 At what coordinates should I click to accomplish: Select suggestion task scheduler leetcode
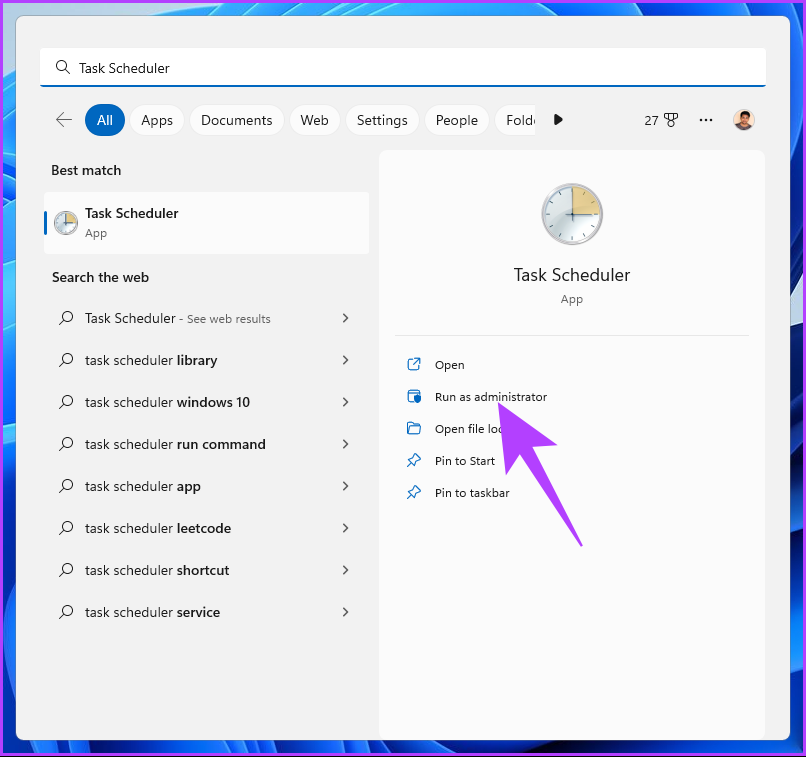pos(158,528)
